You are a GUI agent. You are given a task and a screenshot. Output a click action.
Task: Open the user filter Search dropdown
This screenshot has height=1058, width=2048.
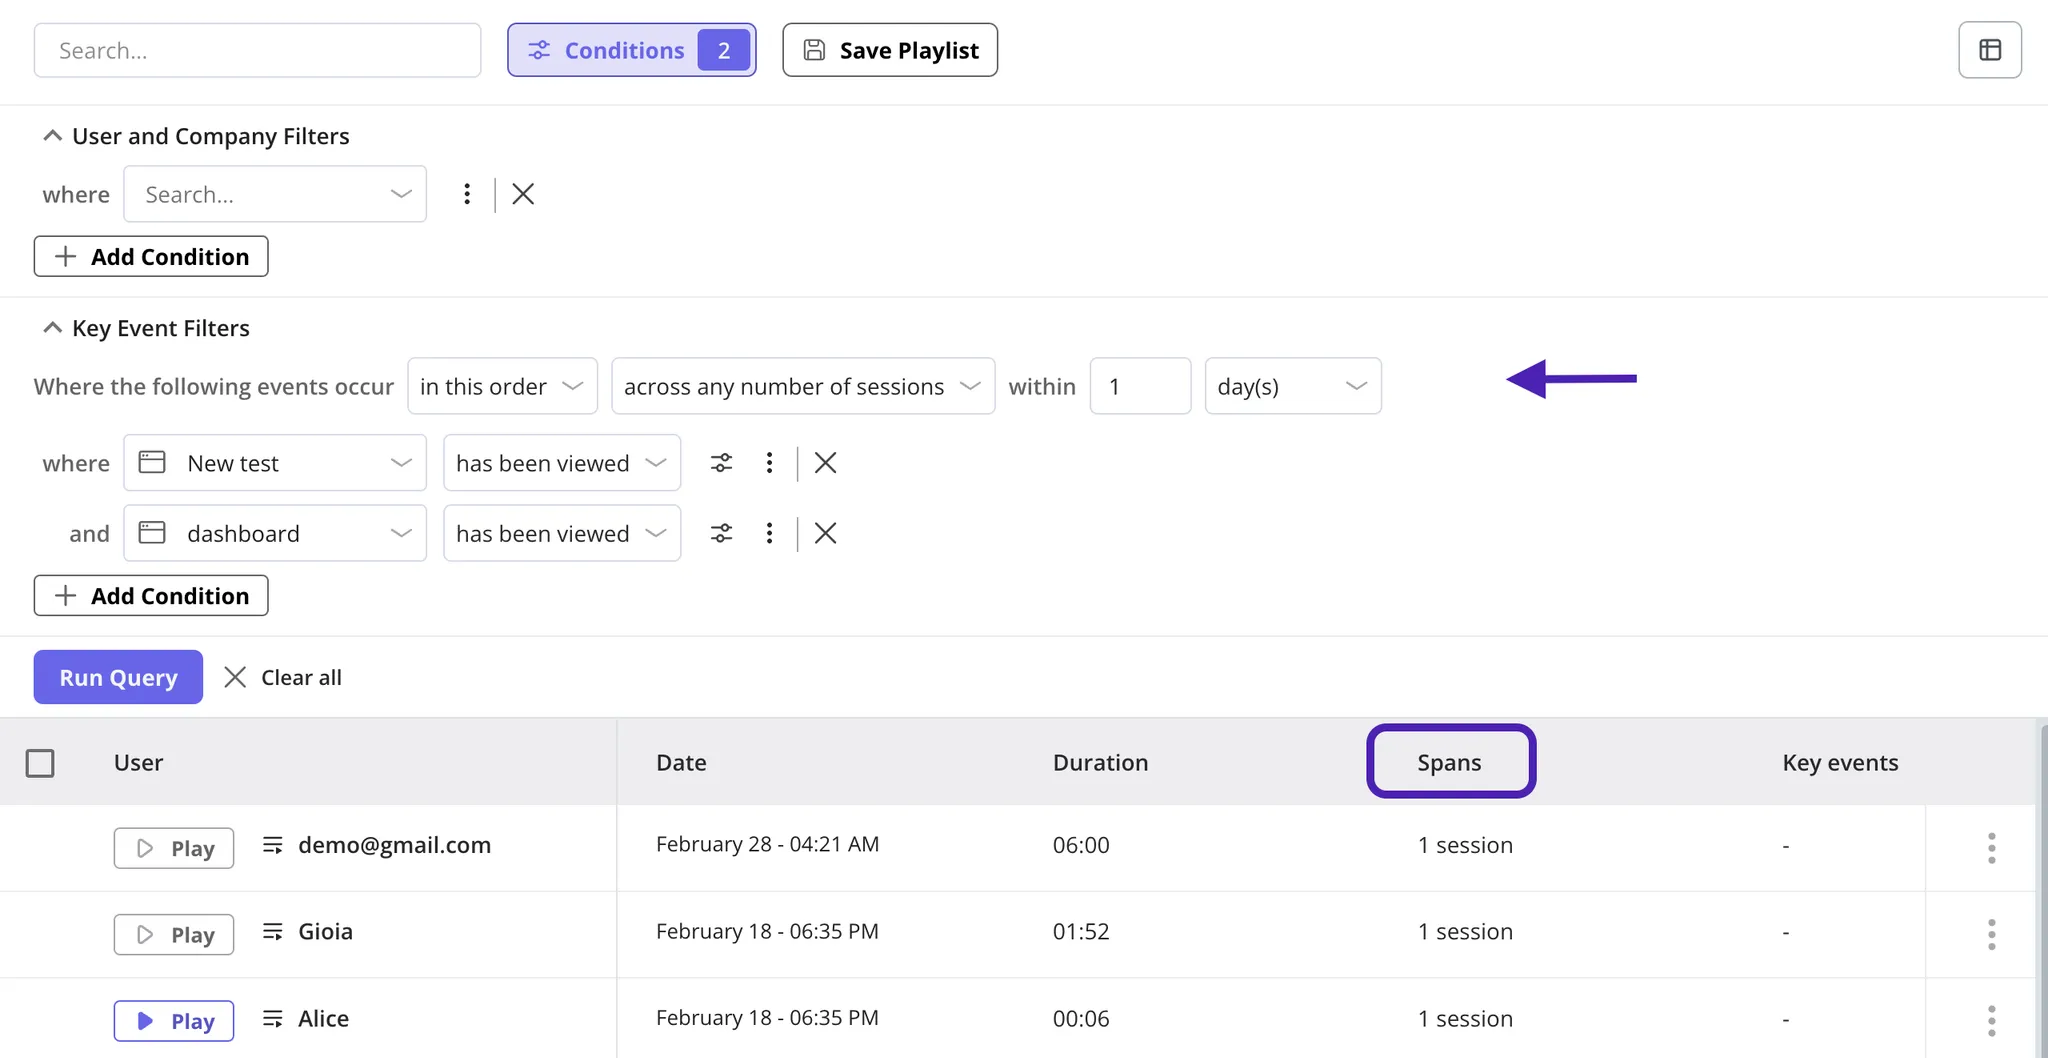tap(275, 194)
